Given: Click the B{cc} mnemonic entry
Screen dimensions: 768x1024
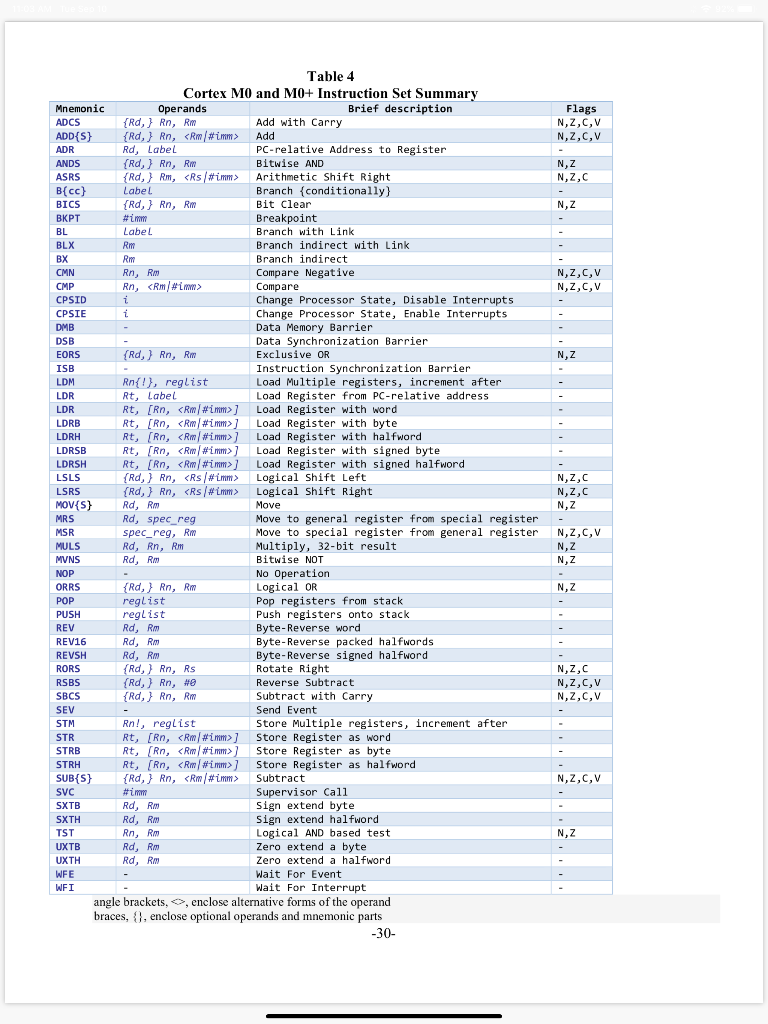Looking at the screenshot, I should 71,191.
